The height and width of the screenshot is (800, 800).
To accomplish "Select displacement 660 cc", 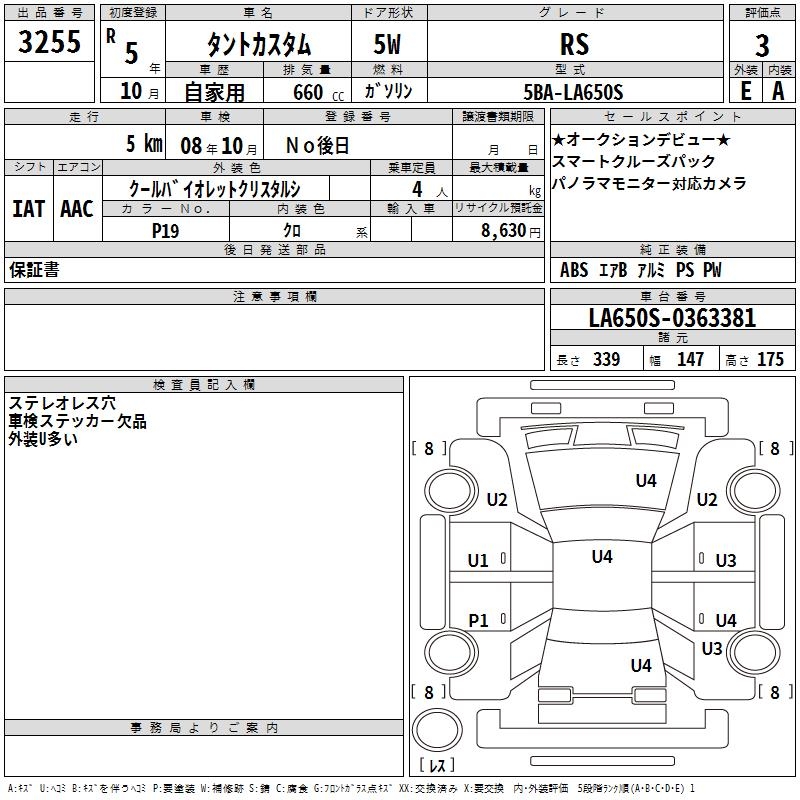I will [318, 92].
